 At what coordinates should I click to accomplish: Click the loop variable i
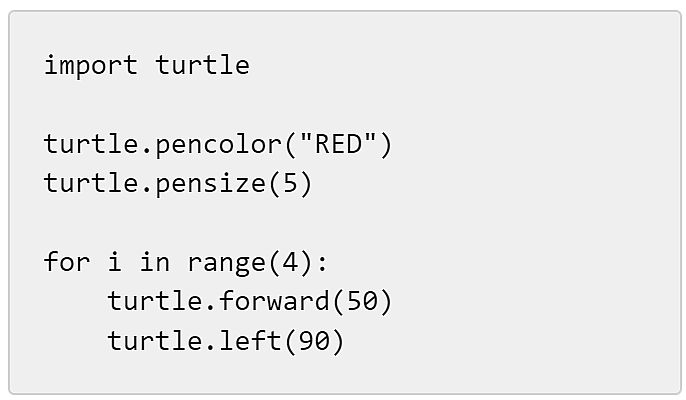[115, 261]
